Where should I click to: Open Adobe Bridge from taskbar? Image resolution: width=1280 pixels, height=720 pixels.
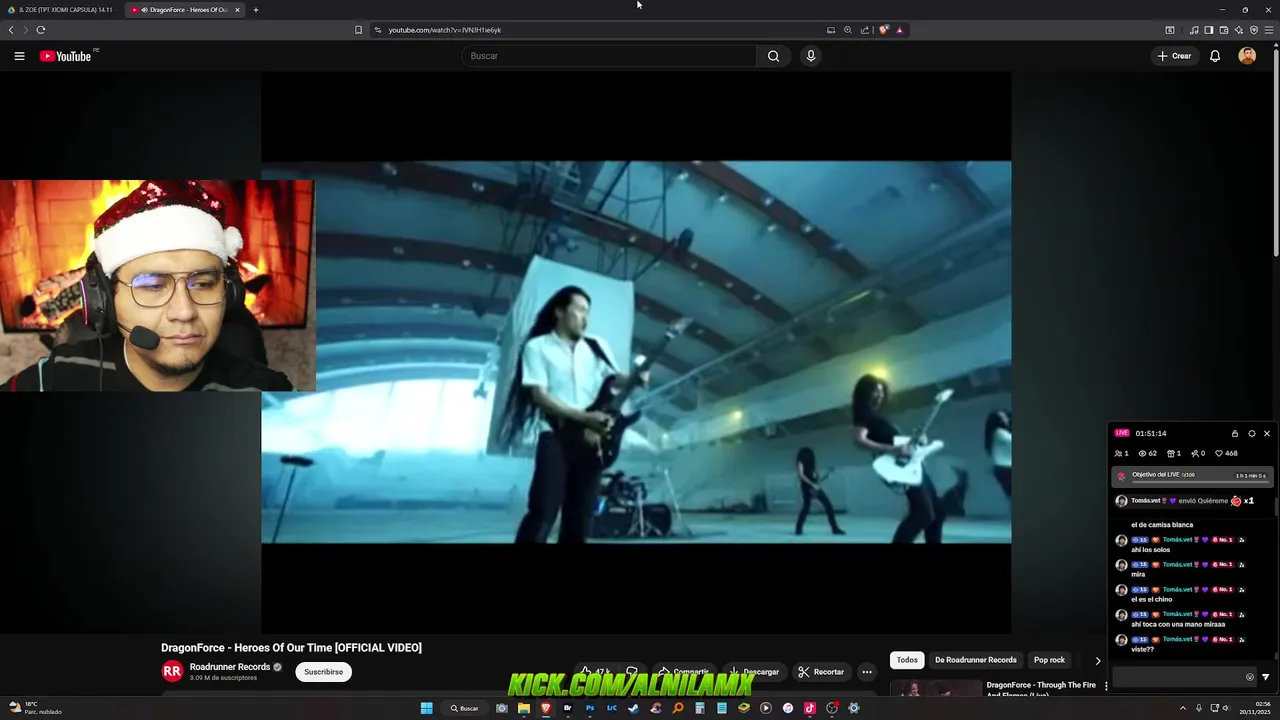568,708
